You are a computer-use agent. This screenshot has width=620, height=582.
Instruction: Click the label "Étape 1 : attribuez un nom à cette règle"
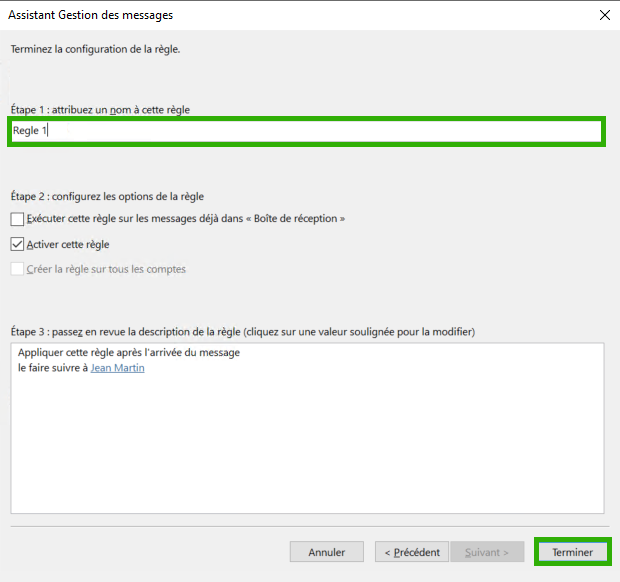[100, 110]
